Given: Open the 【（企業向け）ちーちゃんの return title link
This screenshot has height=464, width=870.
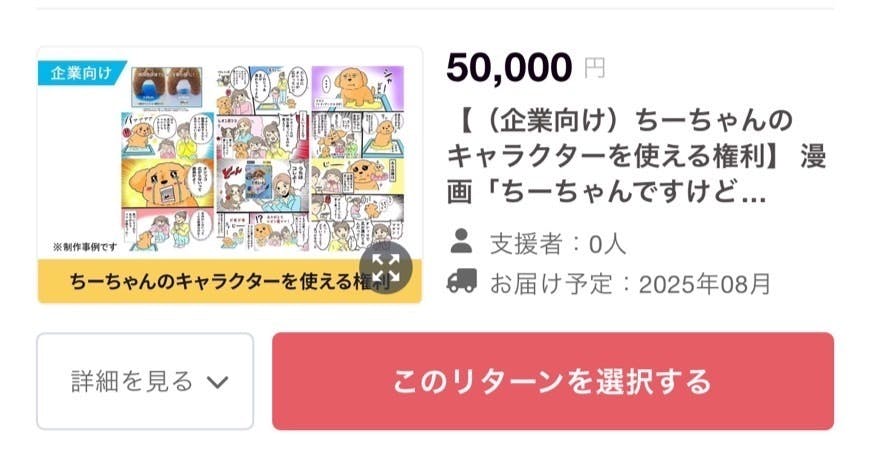Looking at the screenshot, I should pyautogui.click(x=620, y=121).
